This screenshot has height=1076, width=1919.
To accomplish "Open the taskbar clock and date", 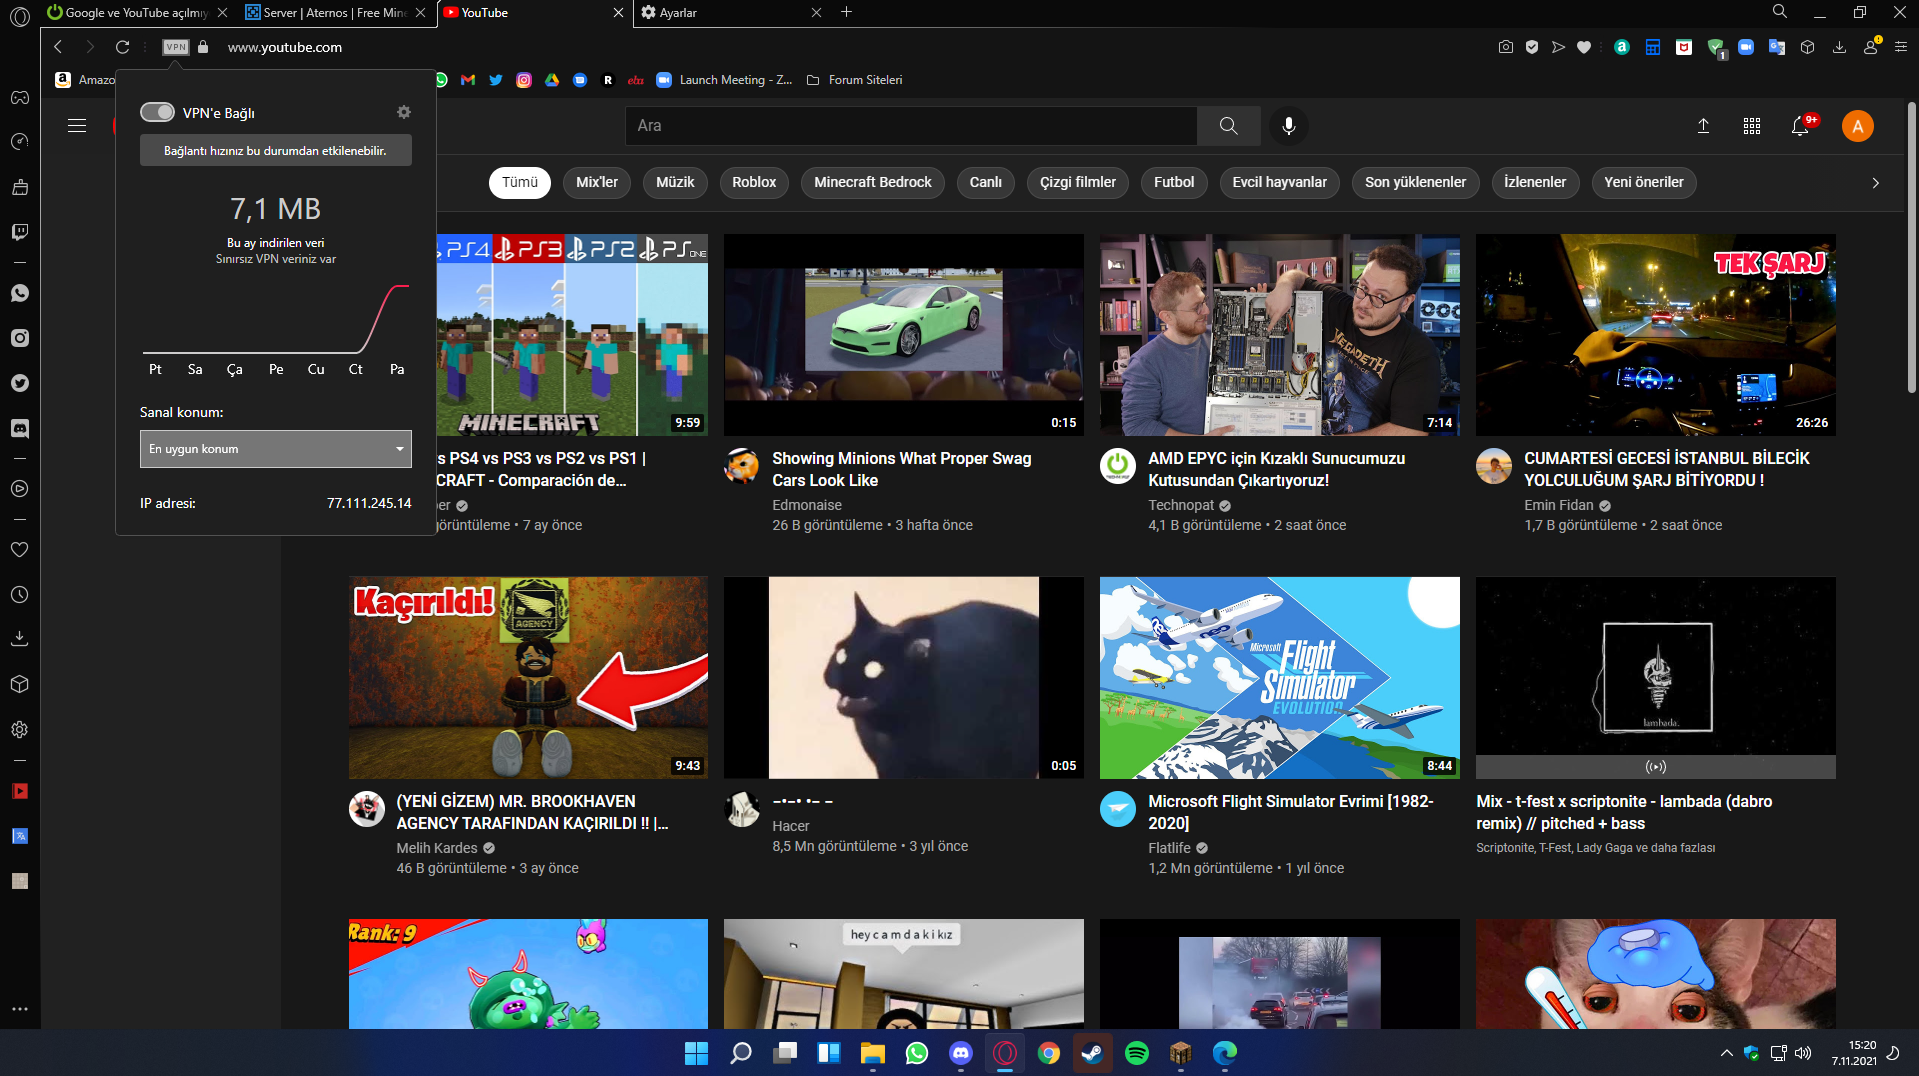I will [x=1854, y=1053].
